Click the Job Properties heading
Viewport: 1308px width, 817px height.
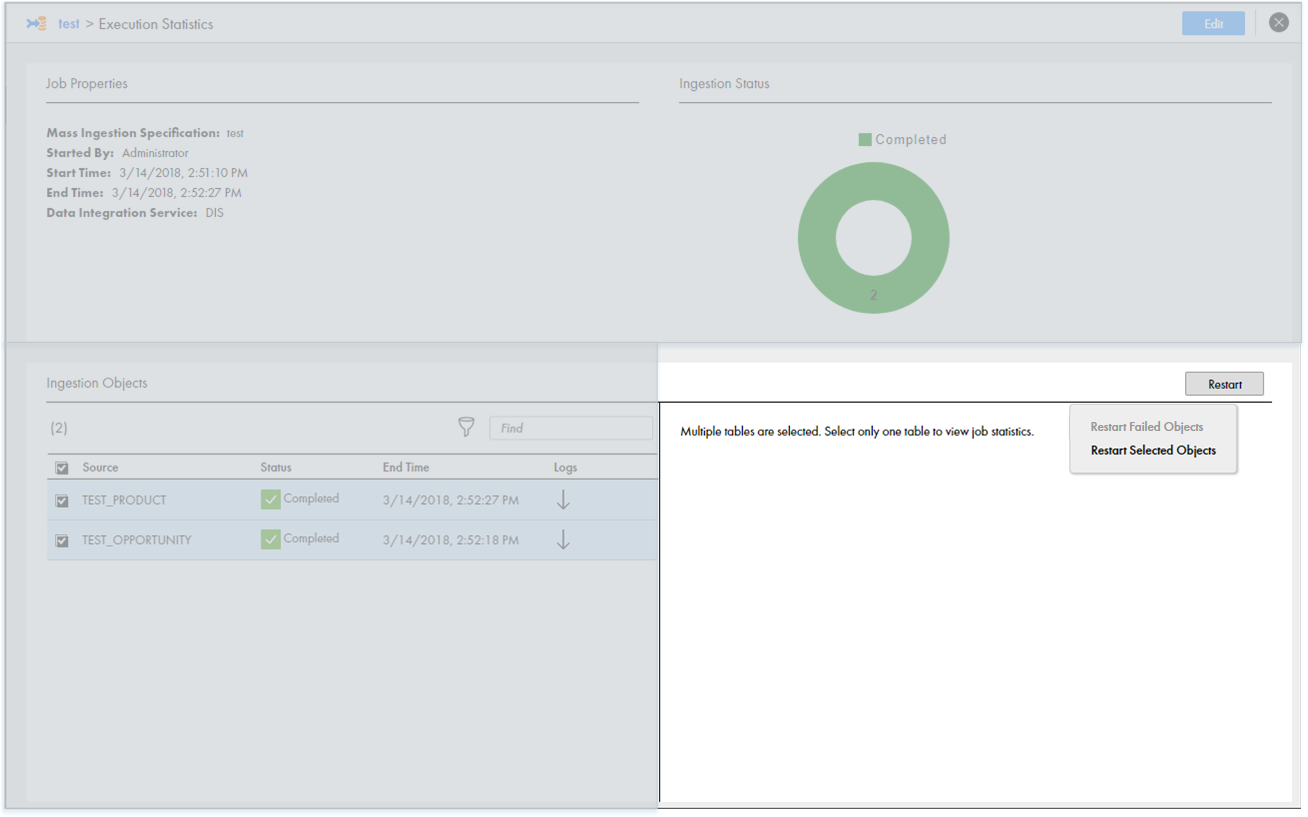(86, 84)
